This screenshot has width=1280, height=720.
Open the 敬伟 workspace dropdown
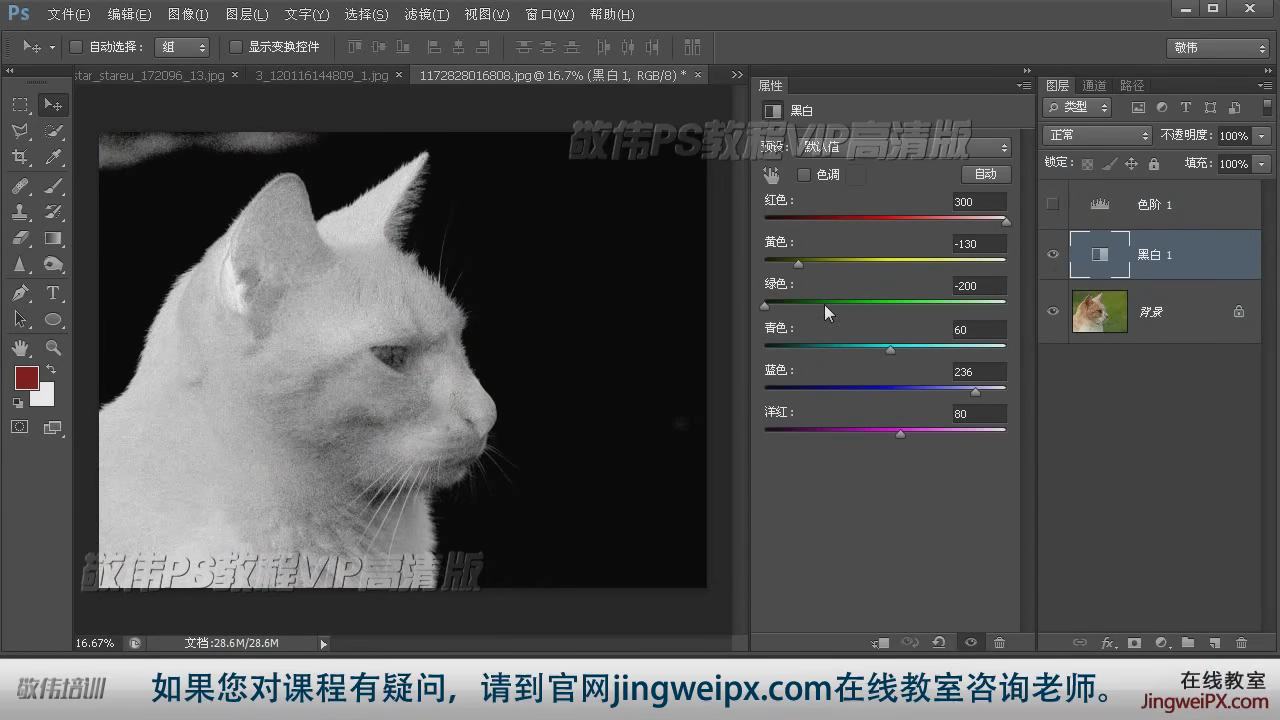[x=1217, y=48]
